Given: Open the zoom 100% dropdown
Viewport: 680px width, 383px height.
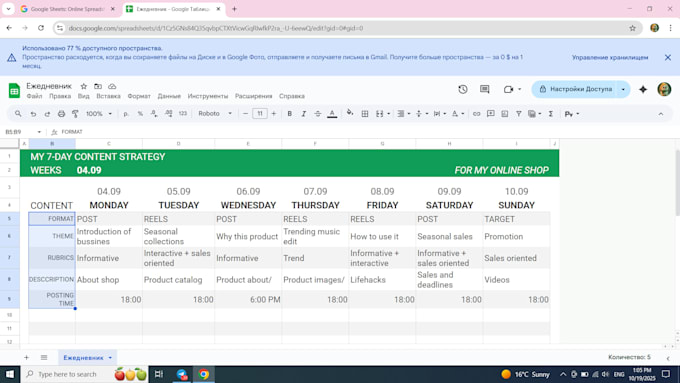Looking at the screenshot, I should click(99, 114).
